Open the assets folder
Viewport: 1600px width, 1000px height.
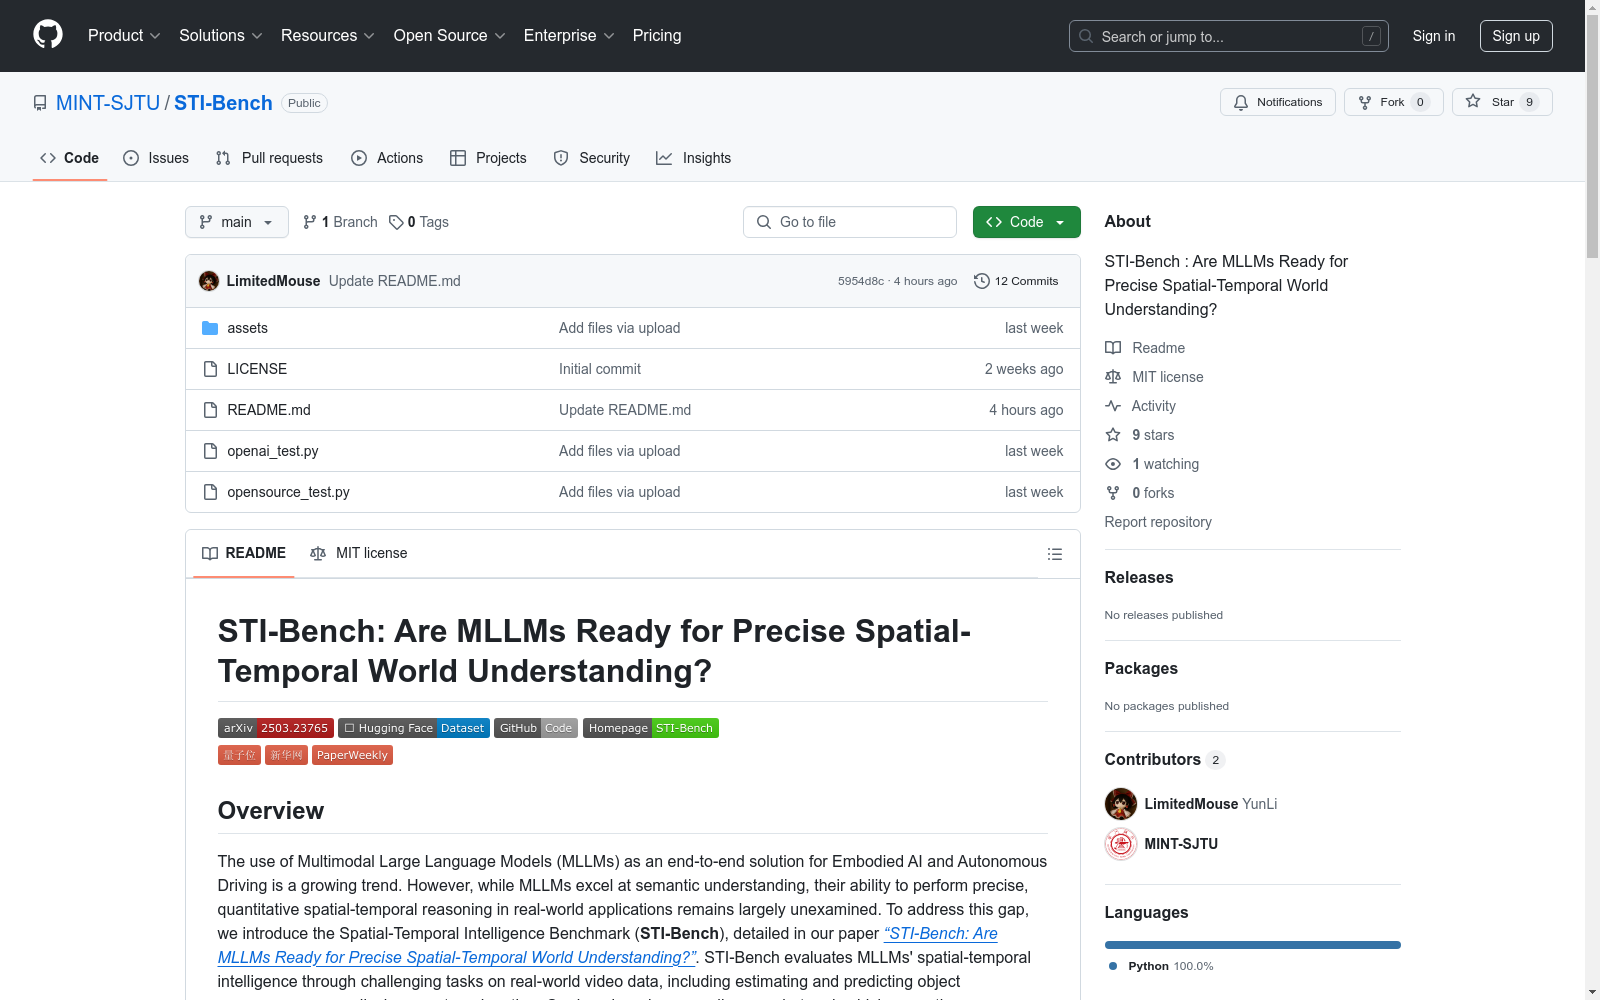247,328
